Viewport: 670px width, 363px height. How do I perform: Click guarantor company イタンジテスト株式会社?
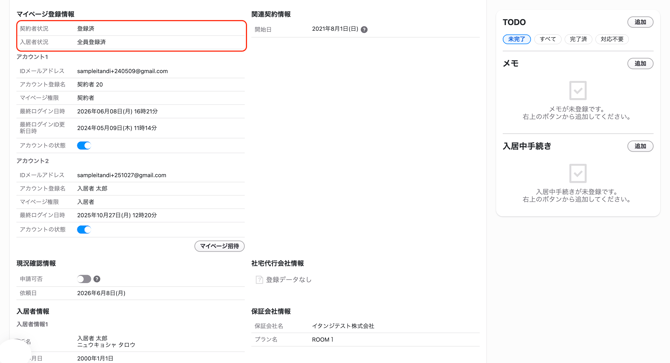[x=343, y=326]
